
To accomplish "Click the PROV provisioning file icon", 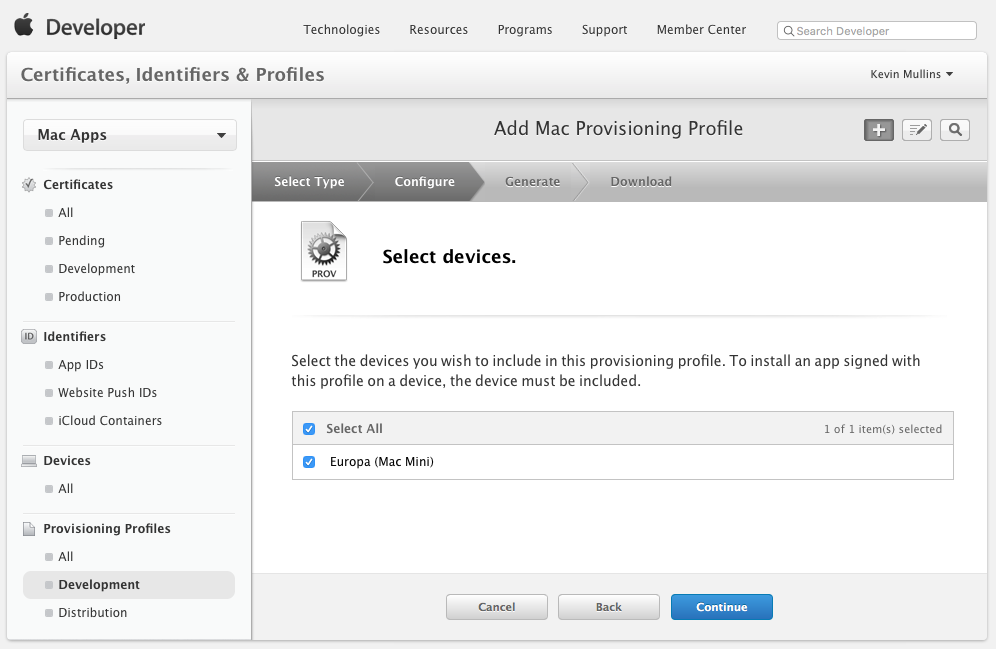I will pos(324,251).
